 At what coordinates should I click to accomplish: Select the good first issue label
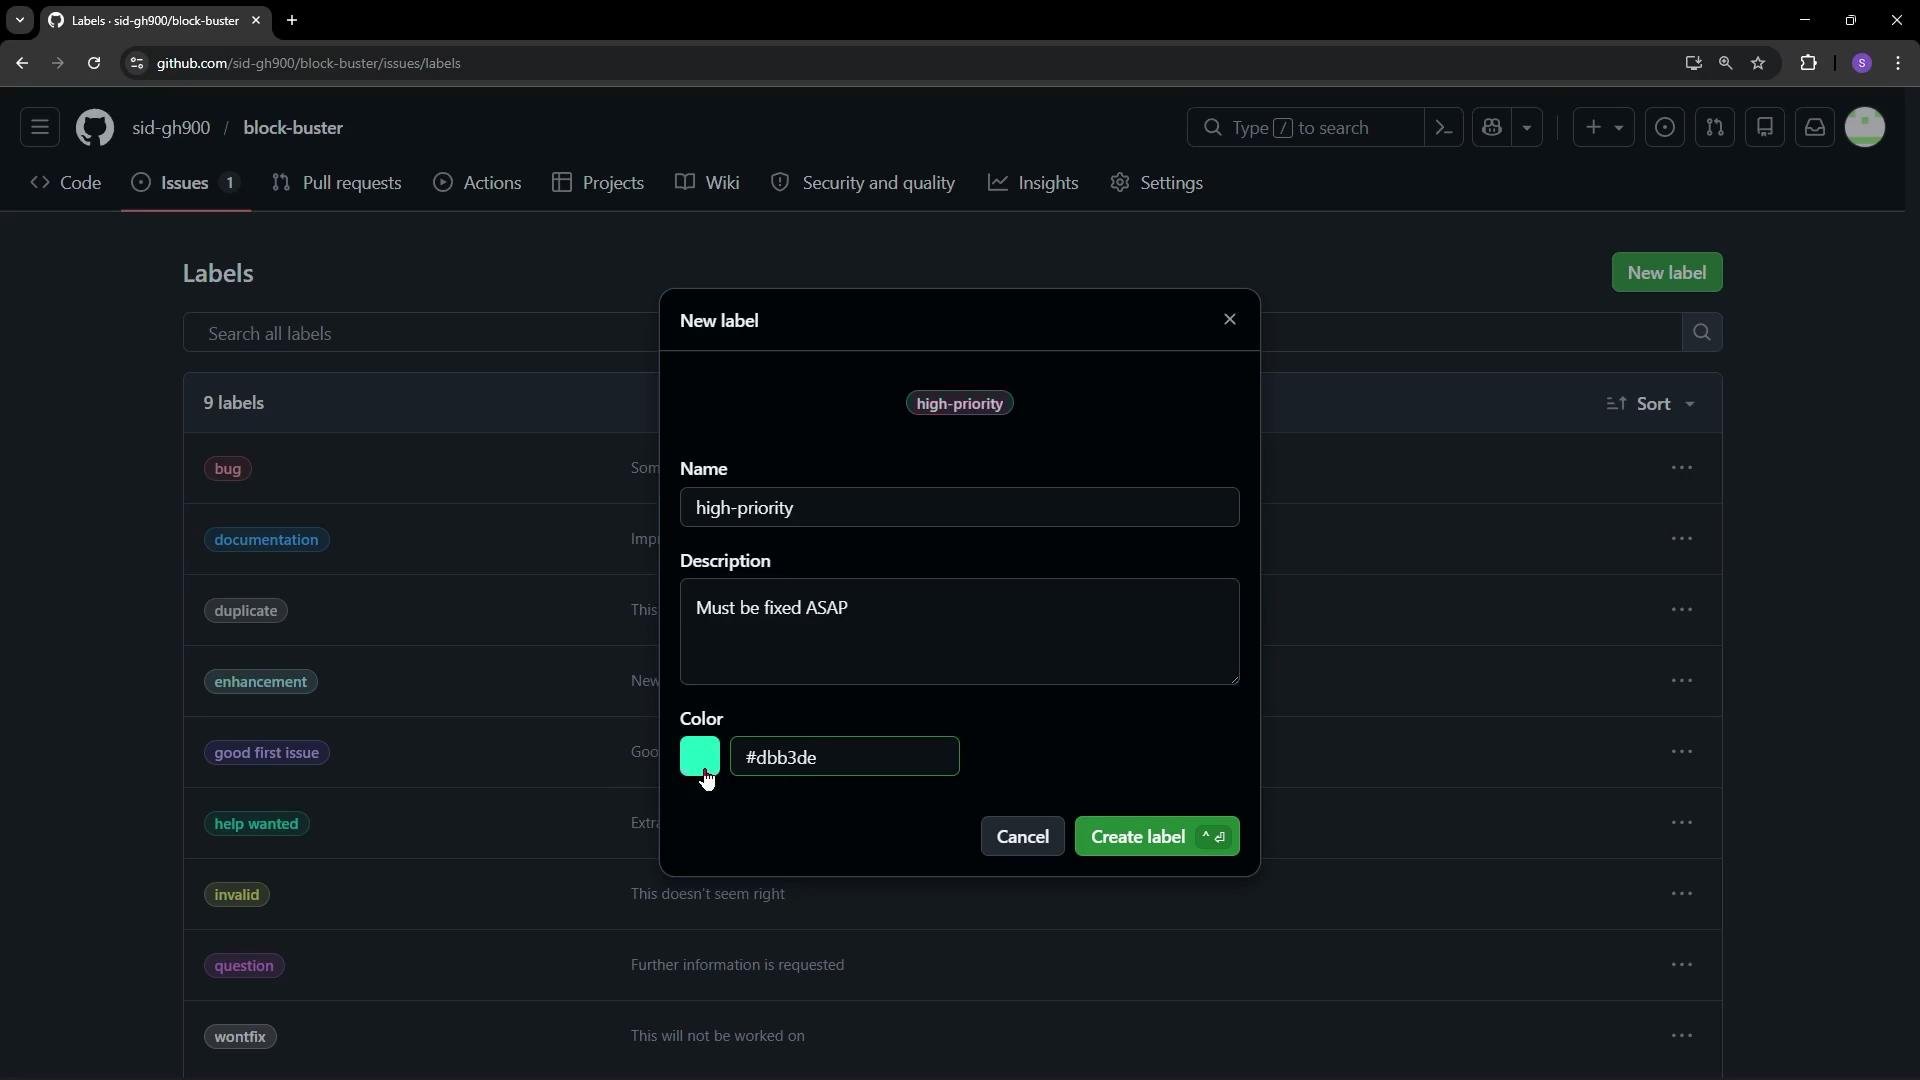267,753
